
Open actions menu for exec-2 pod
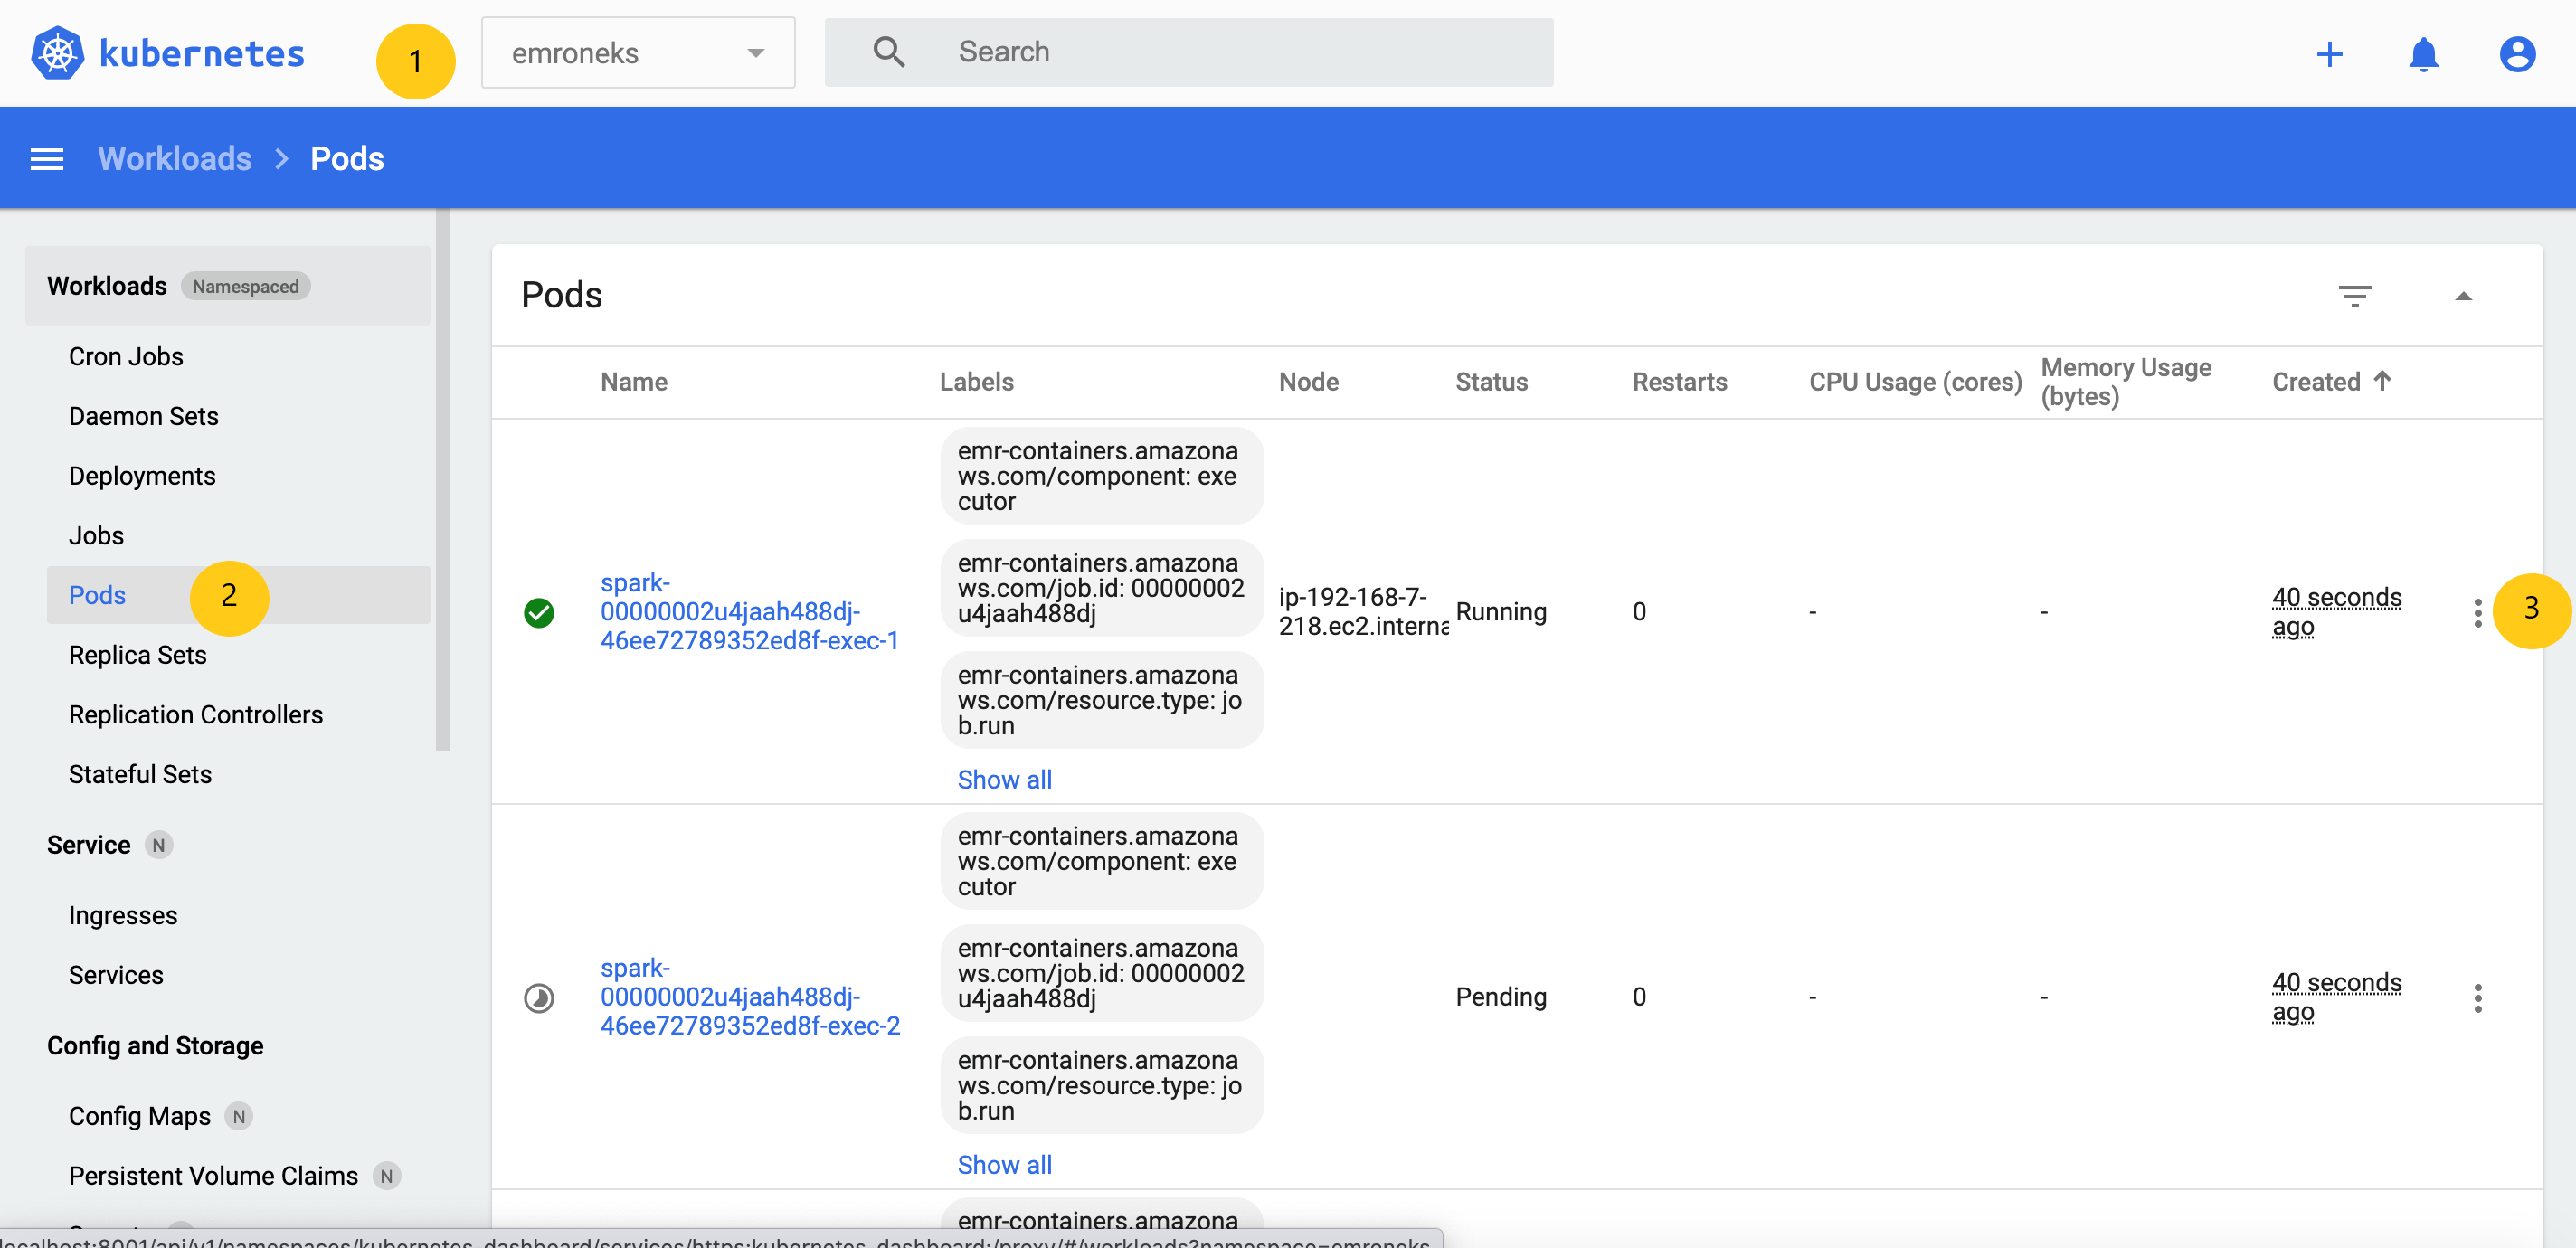pyautogui.click(x=2477, y=997)
